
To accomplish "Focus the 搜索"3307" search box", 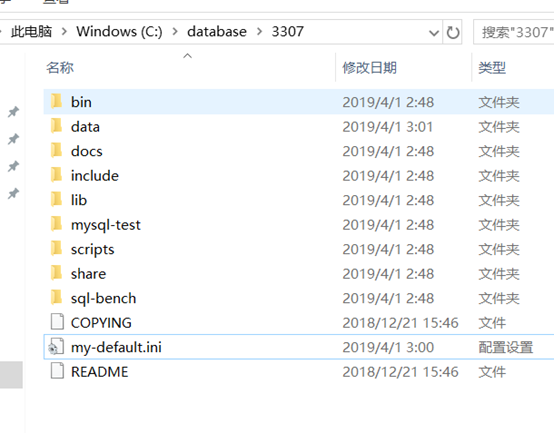I will click(514, 32).
